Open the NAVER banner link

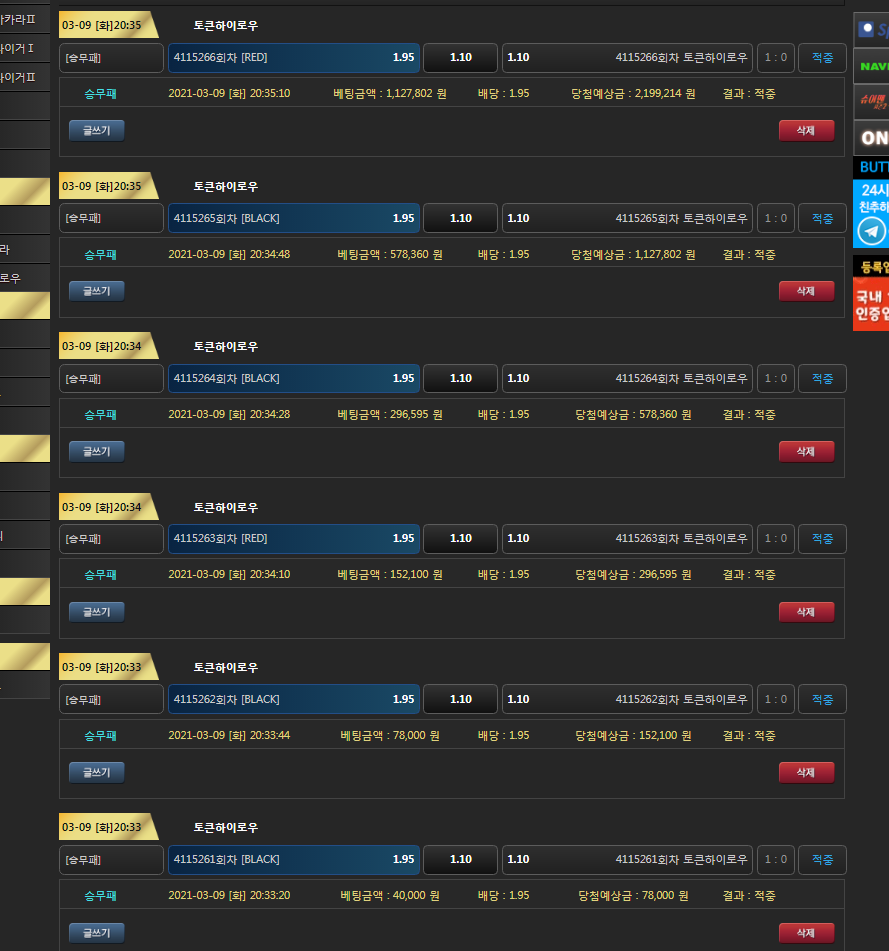[x=871, y=66]
